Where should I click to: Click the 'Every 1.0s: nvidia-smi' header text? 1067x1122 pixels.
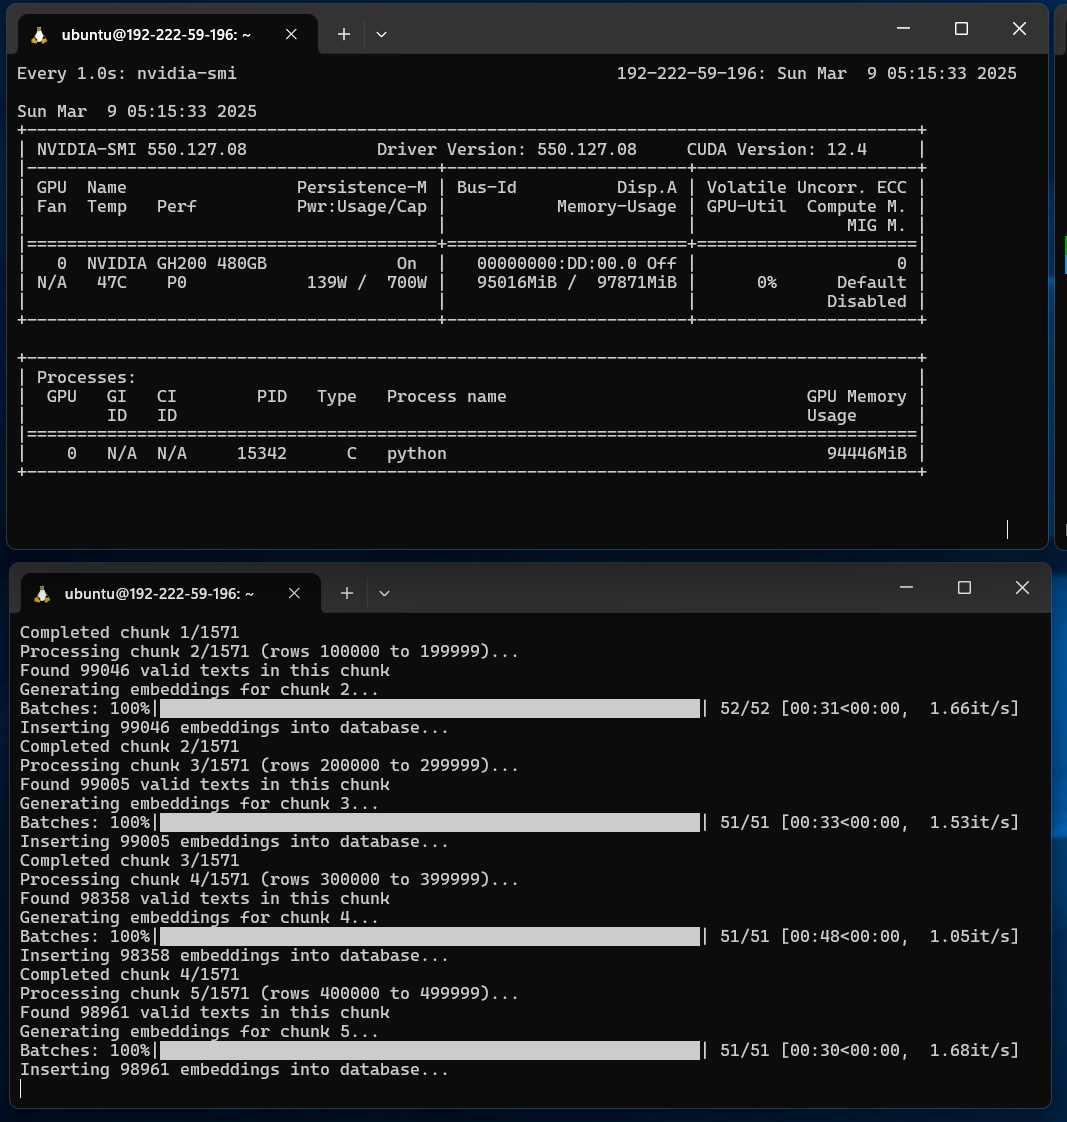127,74
